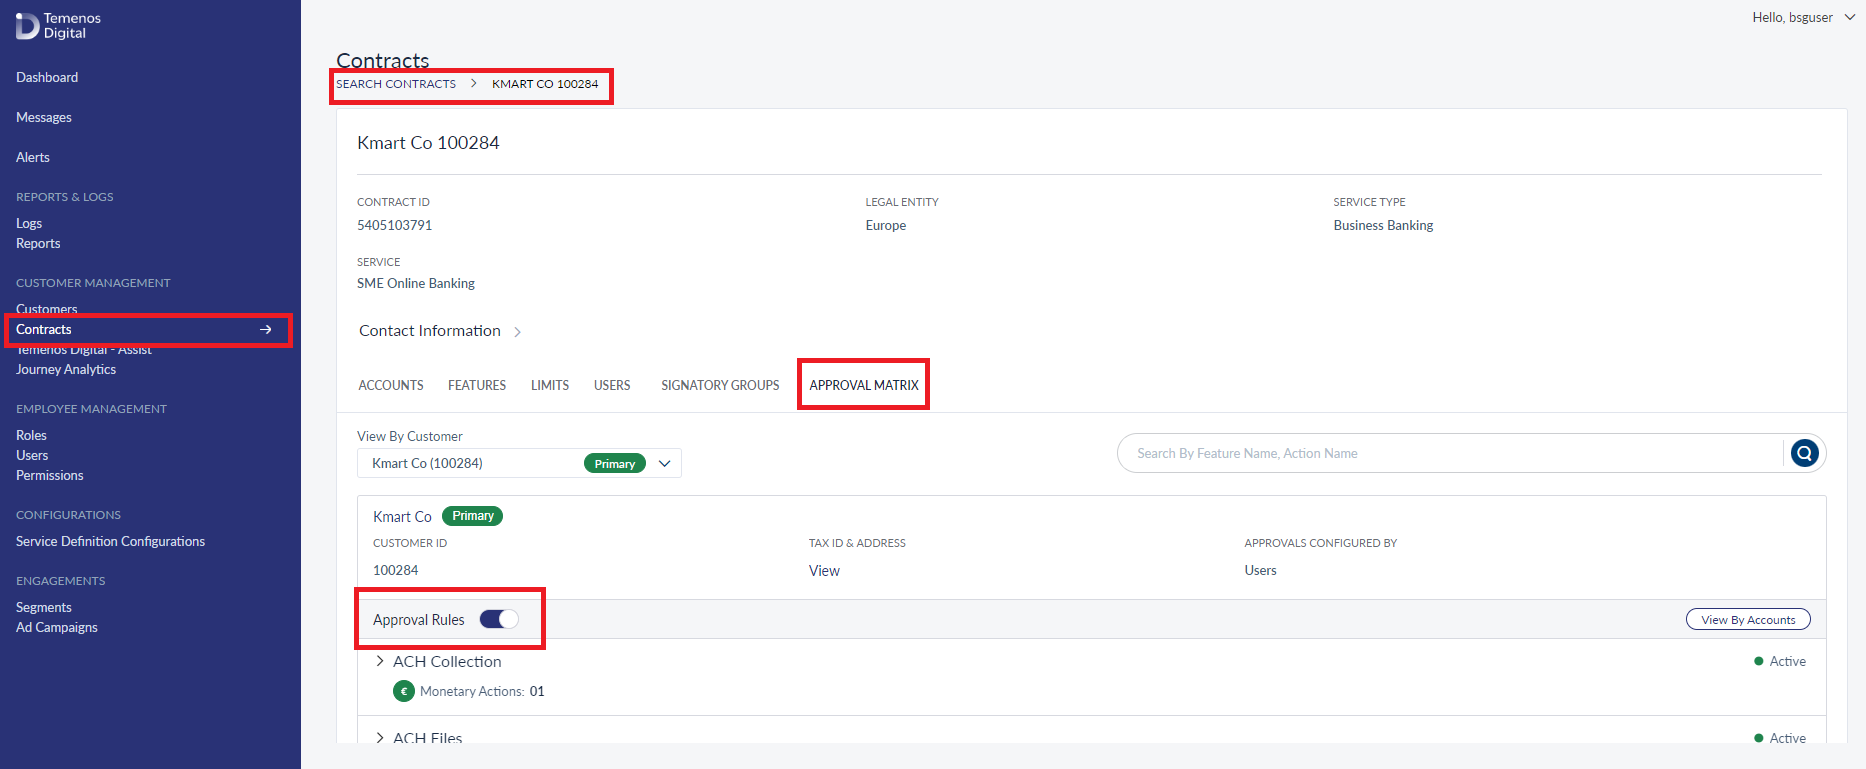The height and width of the screenshot is (769, 1866).
Task: Click the Temenos Digital logo
Action: click(58, 26)
